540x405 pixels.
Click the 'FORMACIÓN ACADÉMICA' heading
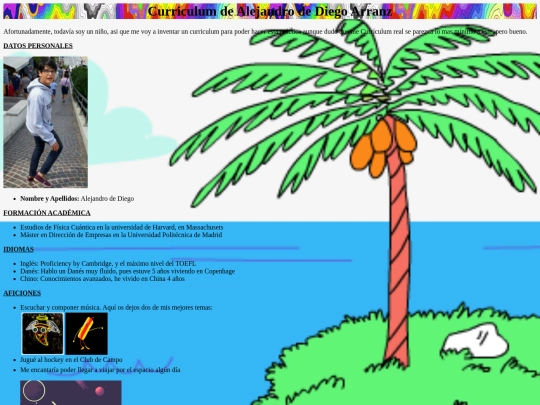pyautogui.click(x=47, y=213)
